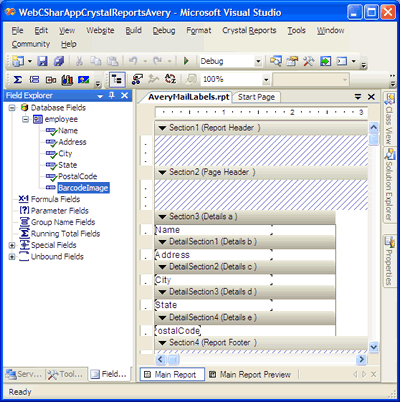Image resolution: width=400 pixels, height=402 pixels.
Task: Select Parameter Fields node
Action: (60, 211)
